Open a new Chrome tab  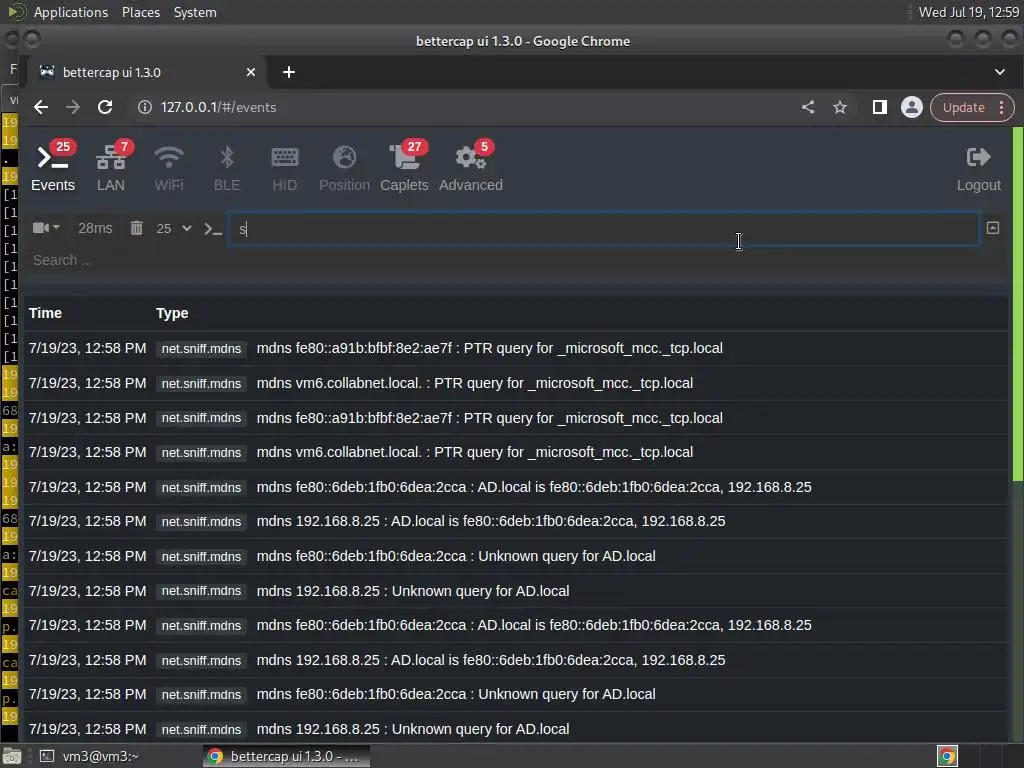[x=289, y=72]
